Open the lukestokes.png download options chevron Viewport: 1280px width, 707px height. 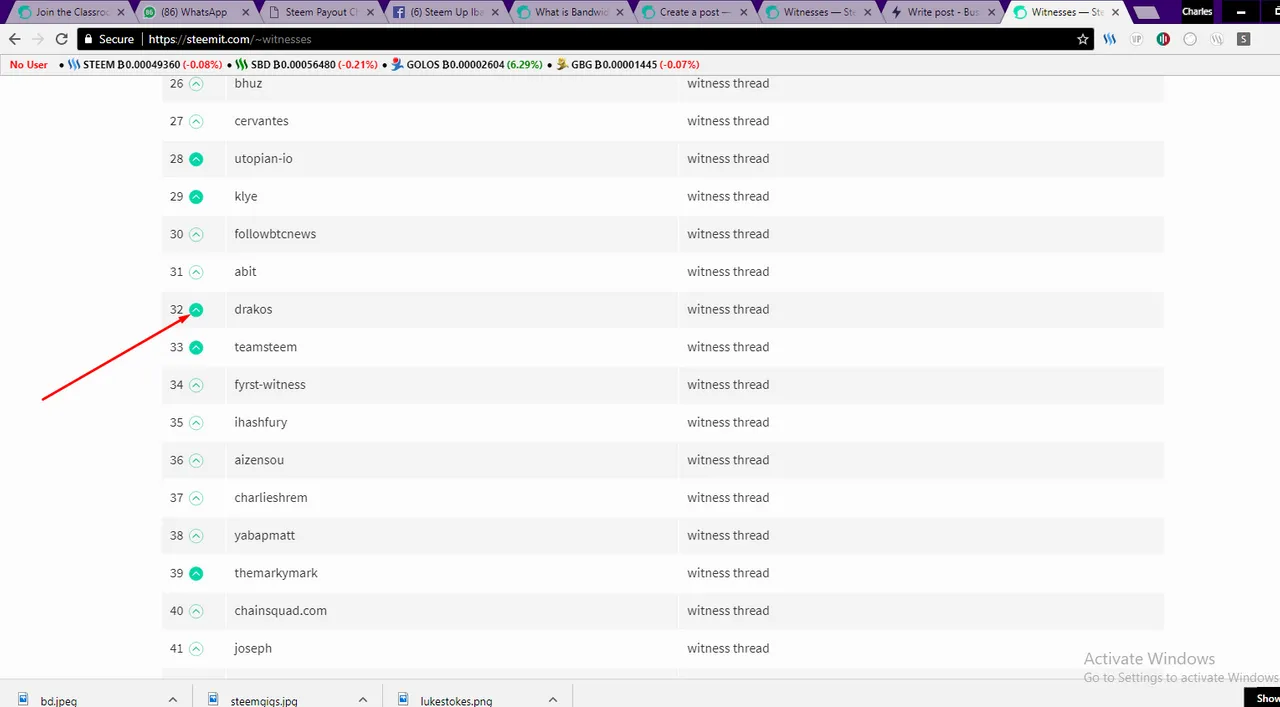pyautogui.click(x=553, y=700)
